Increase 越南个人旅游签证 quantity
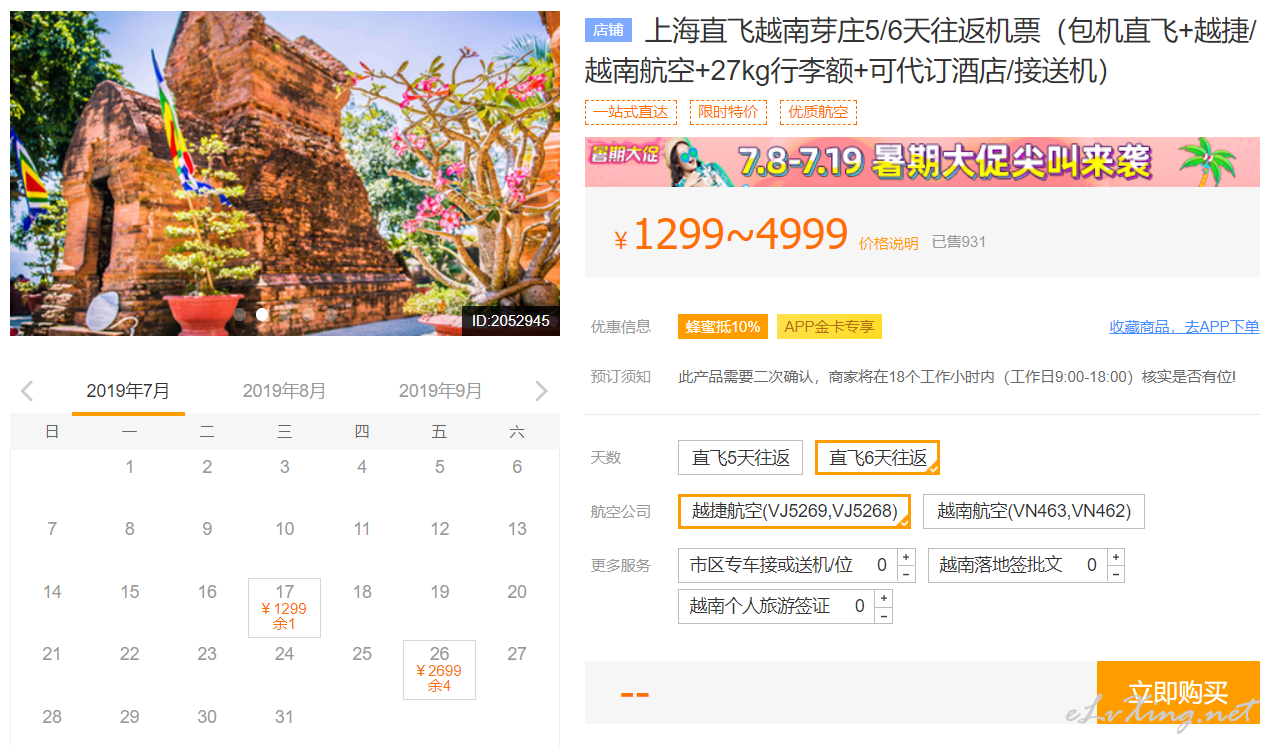Image resolution: width=1270 pixels, height=746 pixels. pos(884,598)
